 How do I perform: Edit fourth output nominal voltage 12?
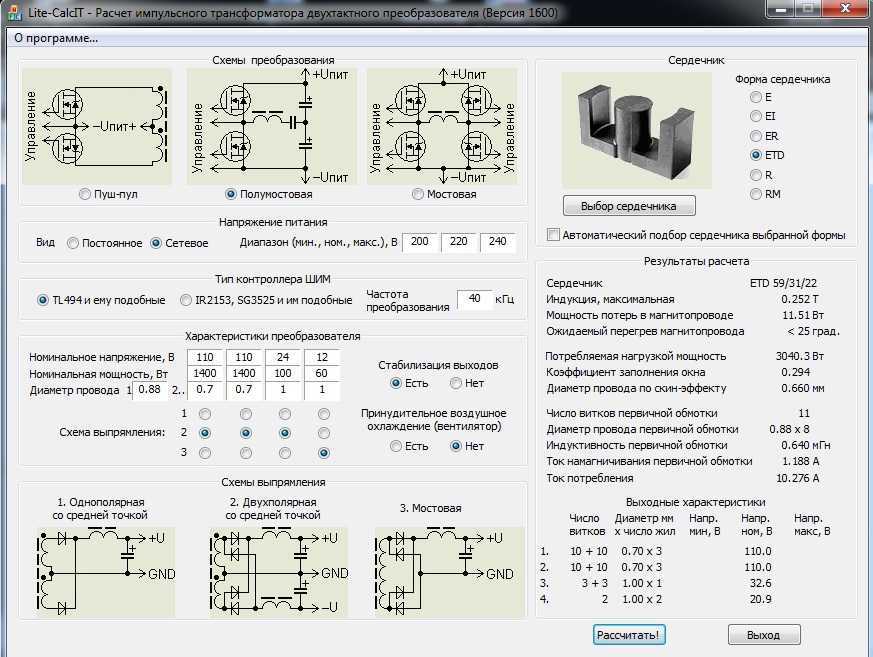tap(321, 357)
